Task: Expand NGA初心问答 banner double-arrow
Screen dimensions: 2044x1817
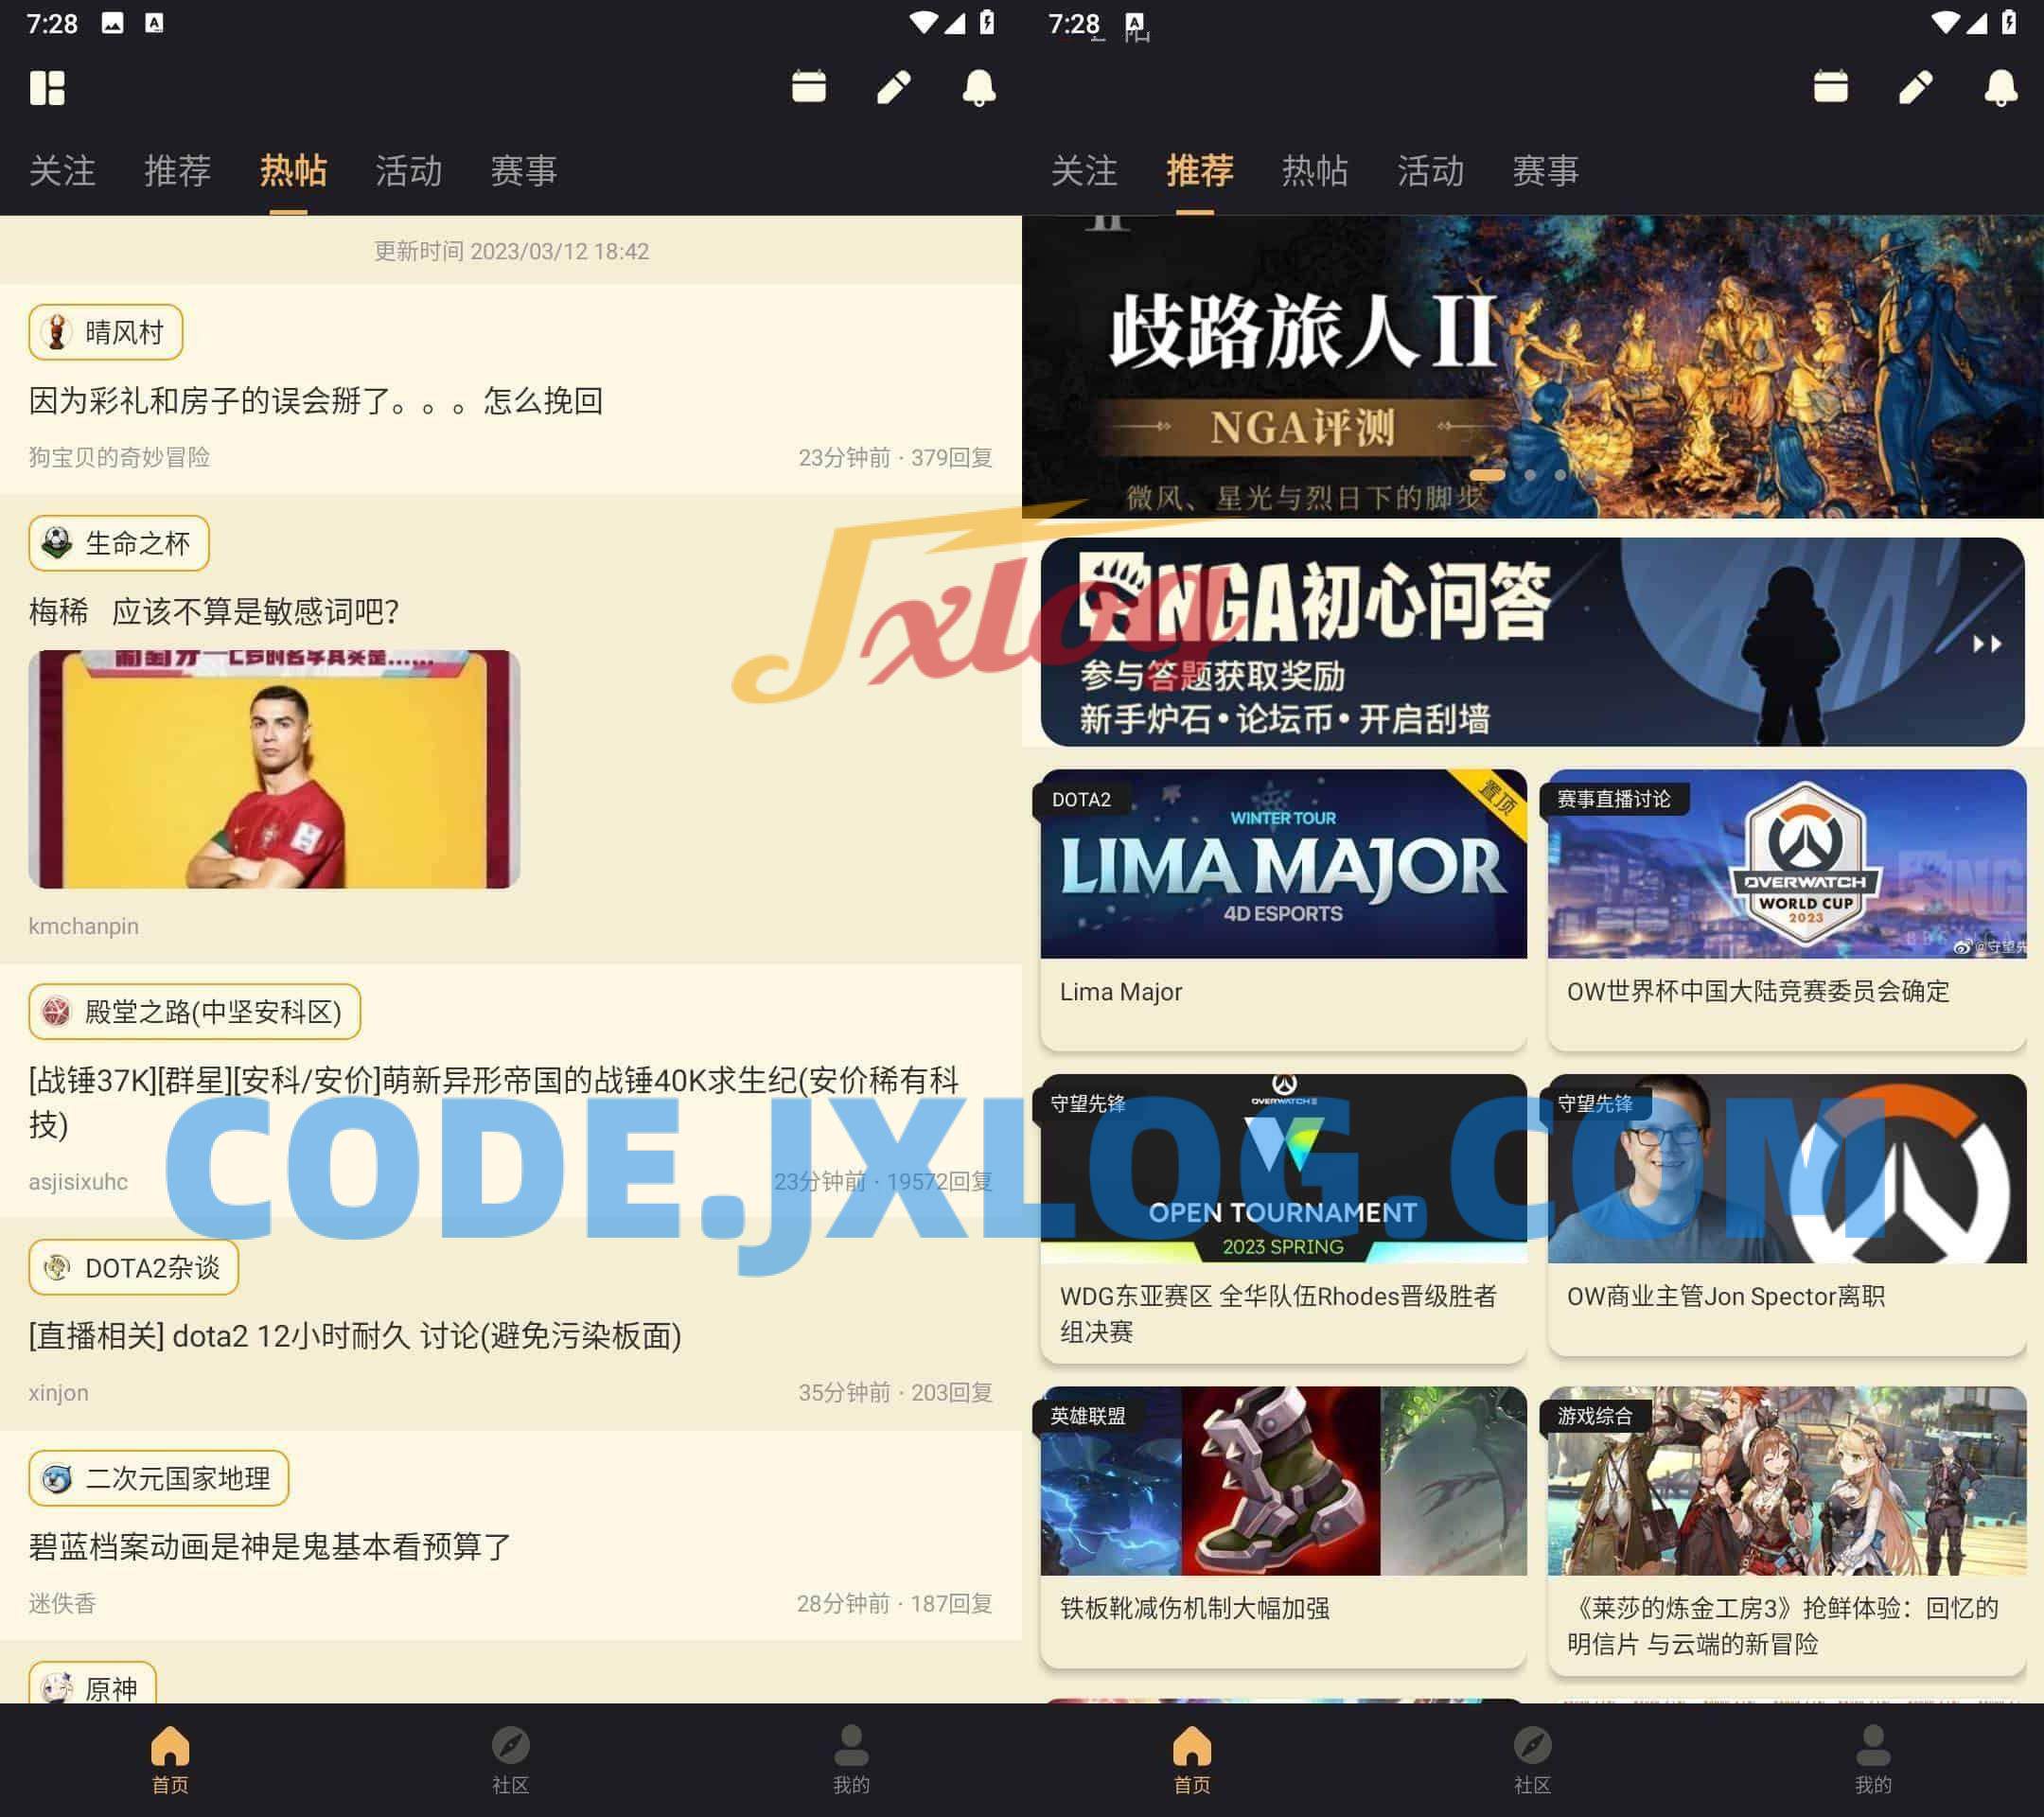Action: (x=1986, y=644)
